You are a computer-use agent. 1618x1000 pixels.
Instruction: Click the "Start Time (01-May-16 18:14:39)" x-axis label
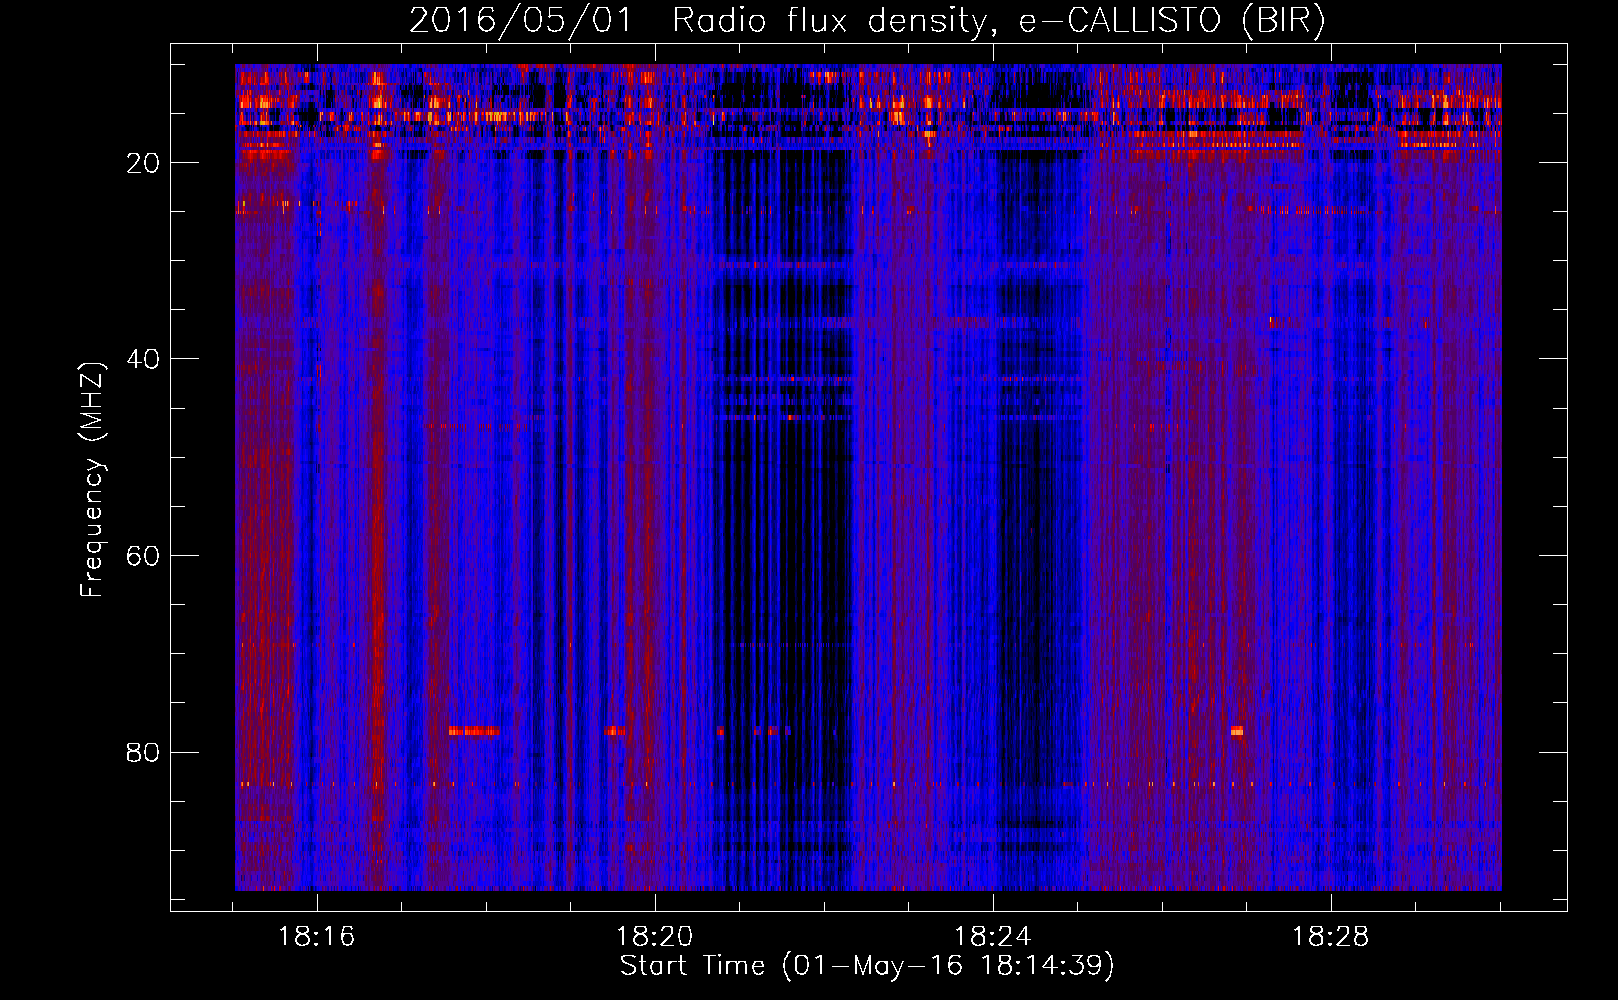[867, 966]
